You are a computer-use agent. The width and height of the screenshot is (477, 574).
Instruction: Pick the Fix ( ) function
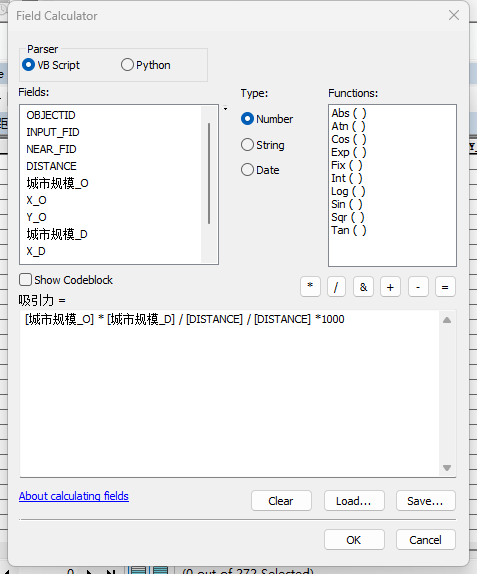click(x=347, y=165)
